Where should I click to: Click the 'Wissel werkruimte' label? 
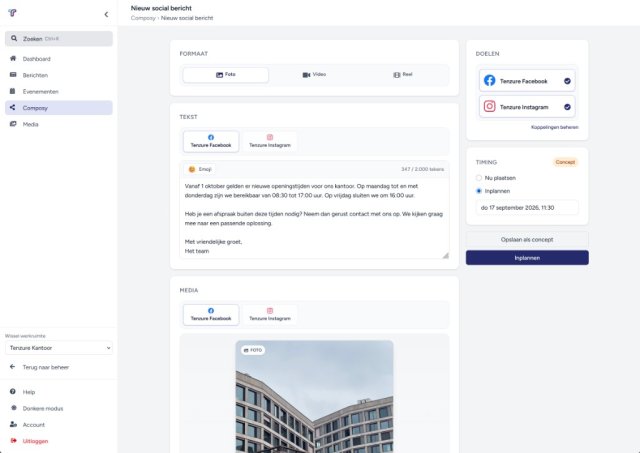(25, 336)
